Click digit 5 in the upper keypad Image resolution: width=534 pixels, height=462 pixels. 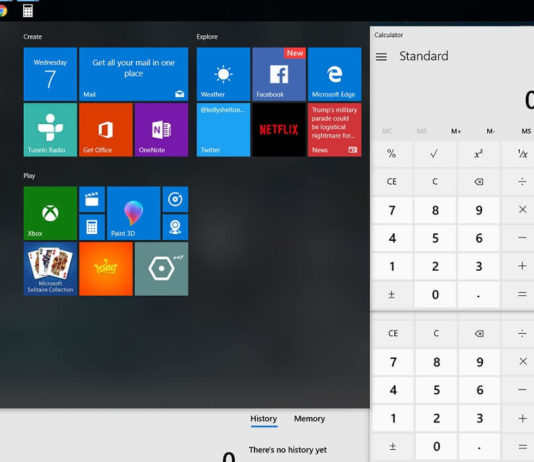435,238
